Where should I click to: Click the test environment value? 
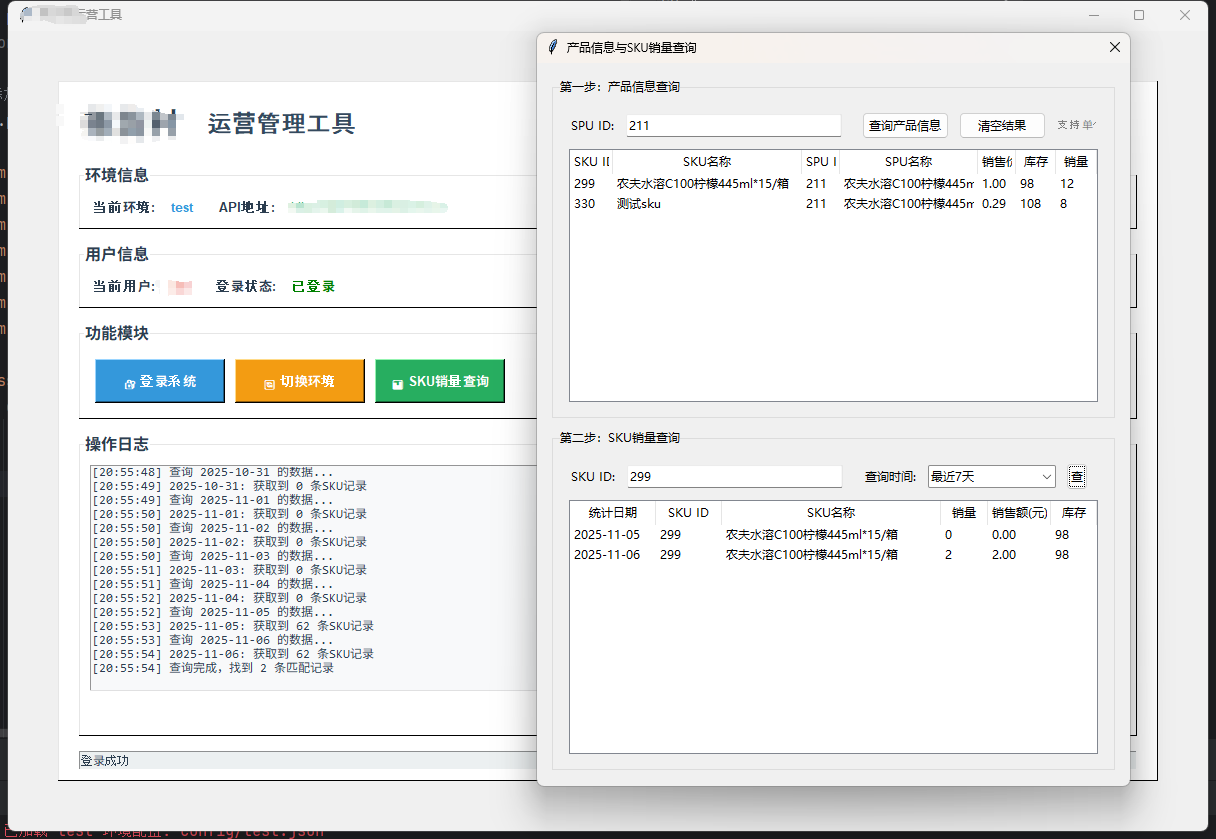[182, 208]
